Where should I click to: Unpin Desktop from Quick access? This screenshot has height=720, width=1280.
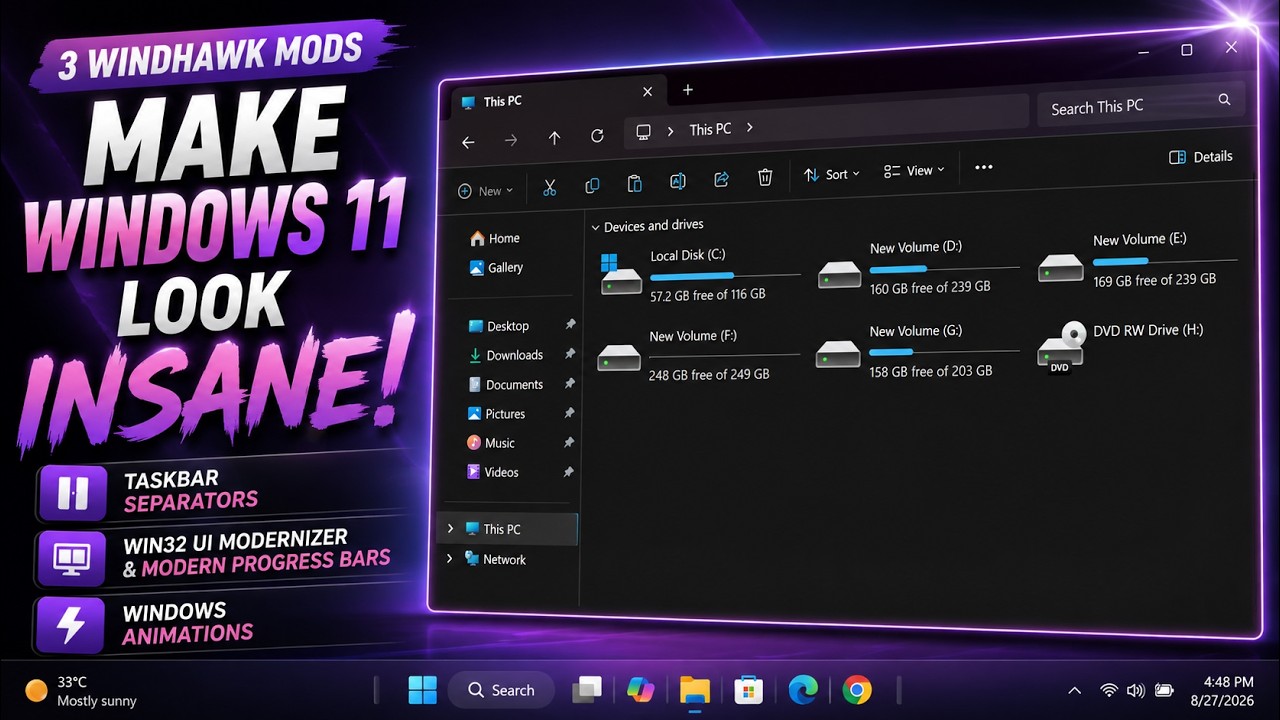tap(570, 325)
